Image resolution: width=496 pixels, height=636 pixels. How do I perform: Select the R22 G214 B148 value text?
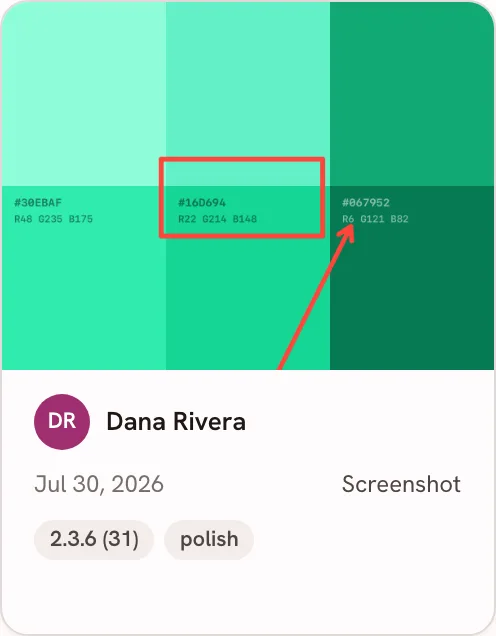pyautogui.click(x=218, y=219)
